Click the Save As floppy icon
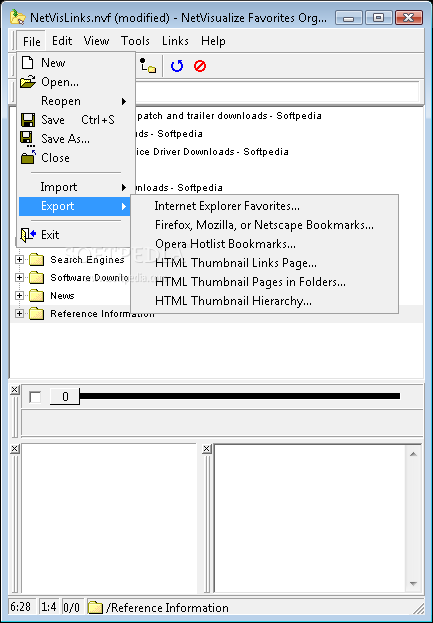The image size is (433, 623). click(x=27, y=139)
